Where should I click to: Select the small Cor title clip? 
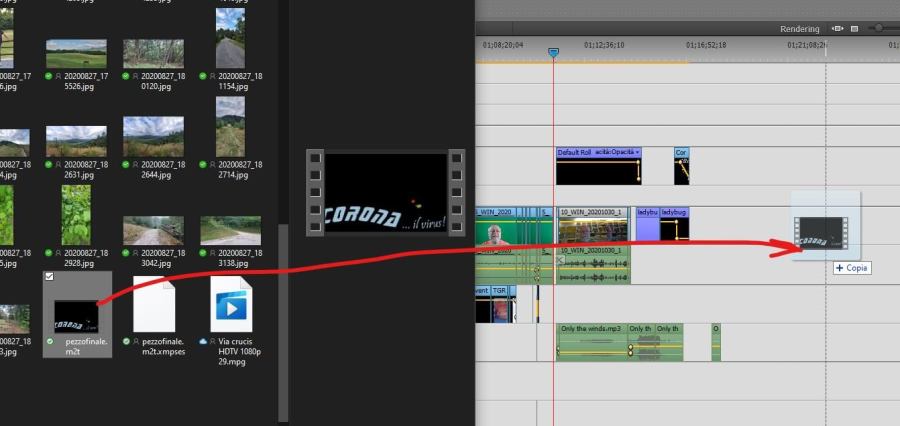pos(681,169)
